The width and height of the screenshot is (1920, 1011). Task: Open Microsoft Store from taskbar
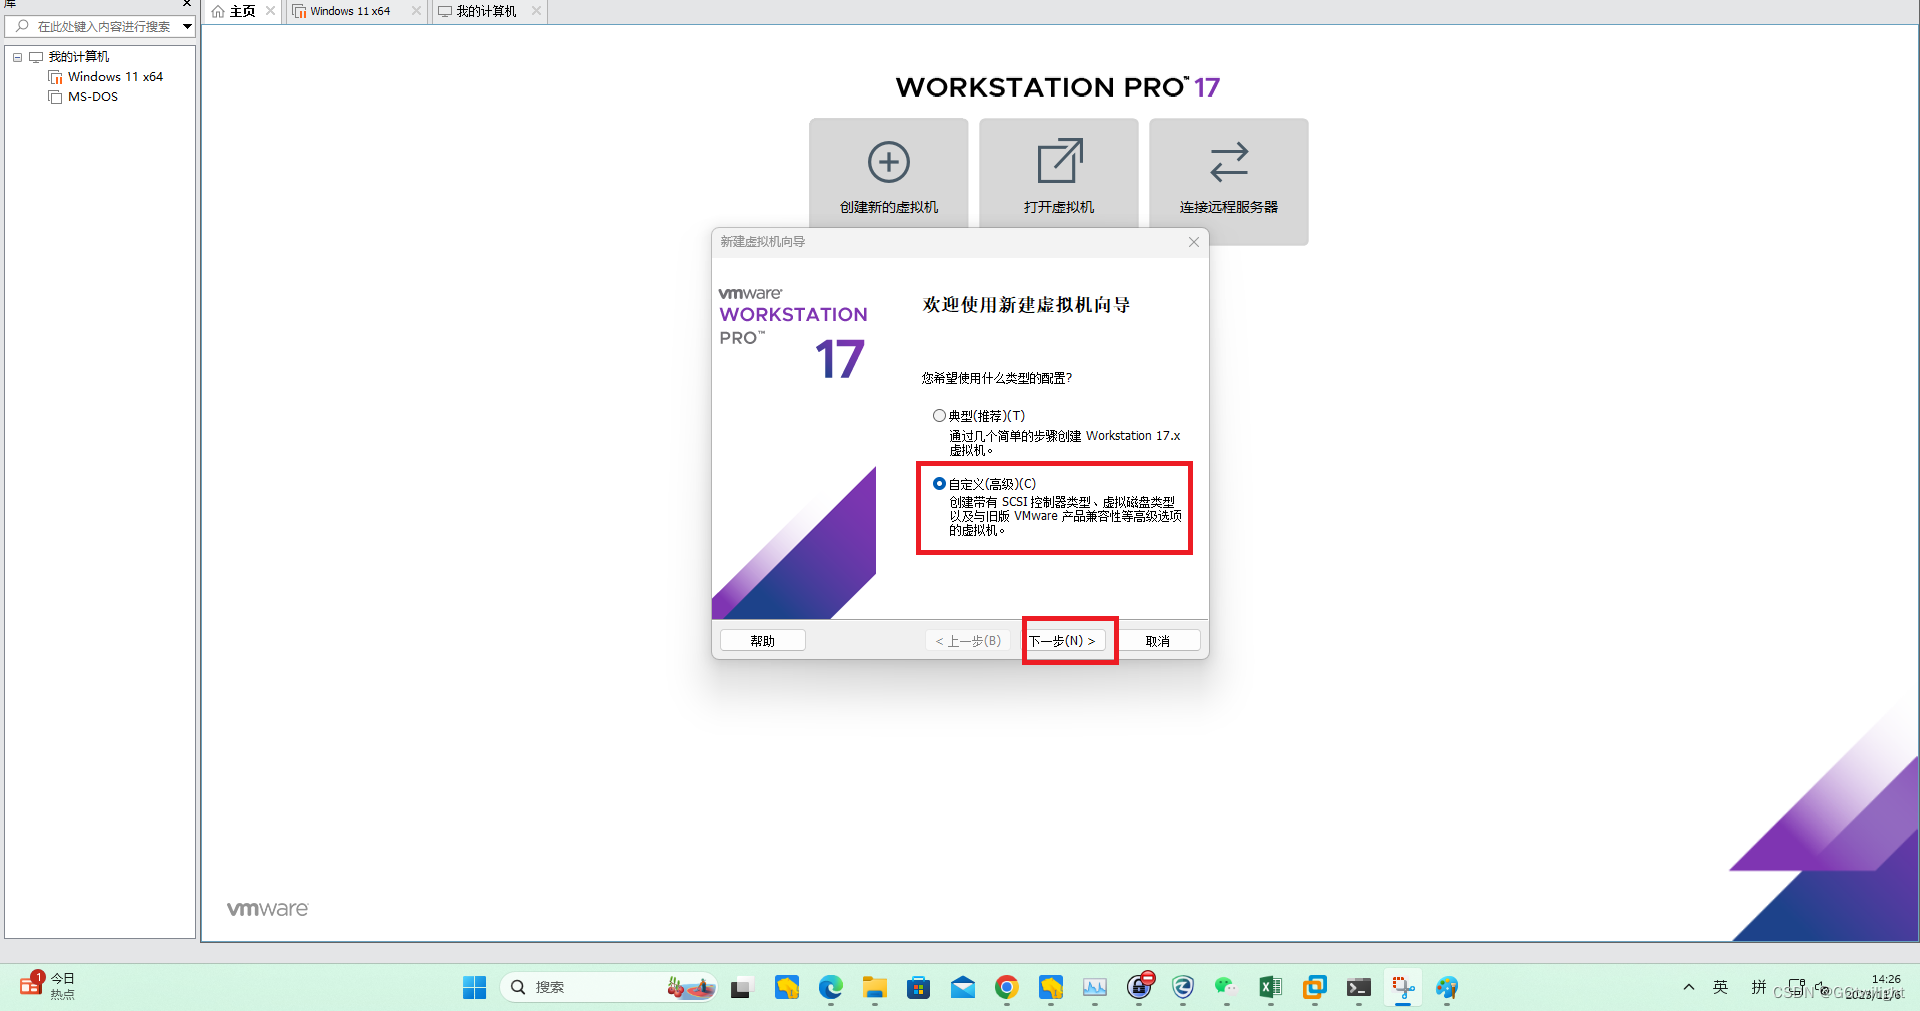coord(919,988)
